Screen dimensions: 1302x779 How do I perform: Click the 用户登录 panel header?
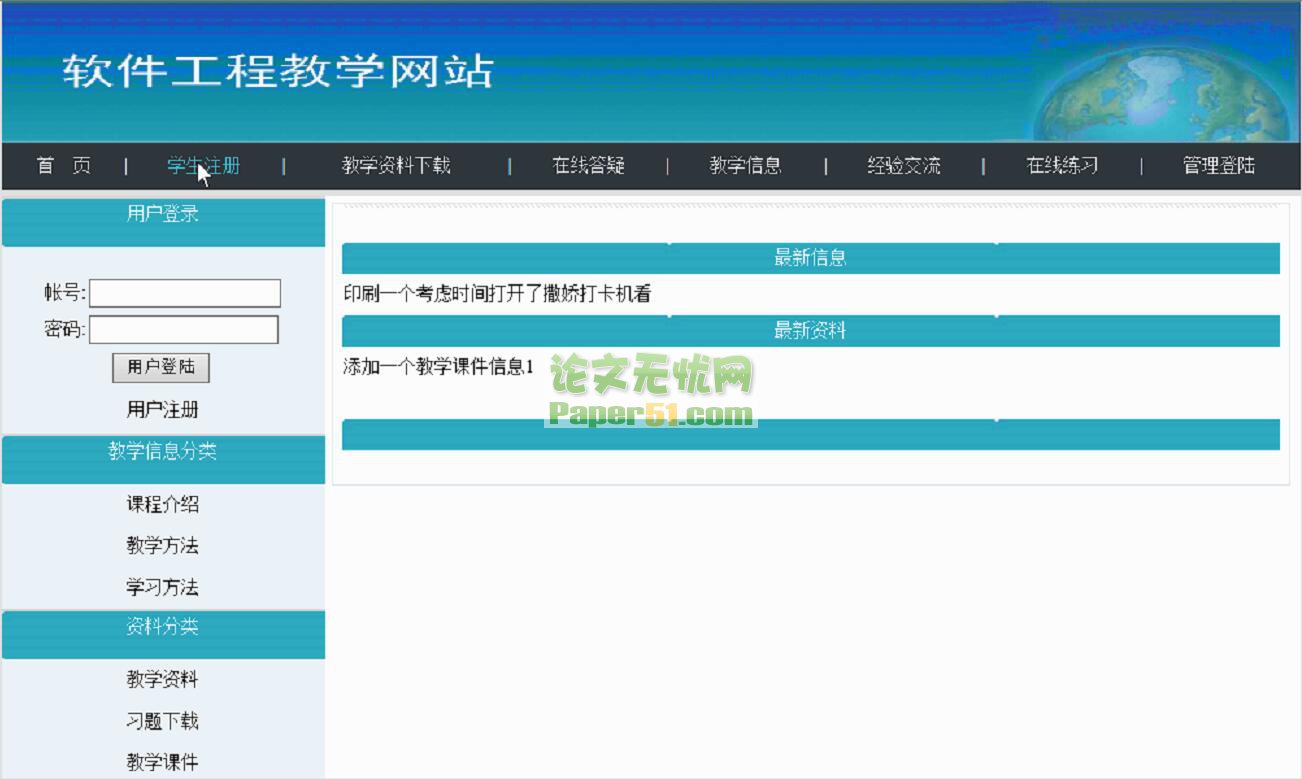coord(163,222)
